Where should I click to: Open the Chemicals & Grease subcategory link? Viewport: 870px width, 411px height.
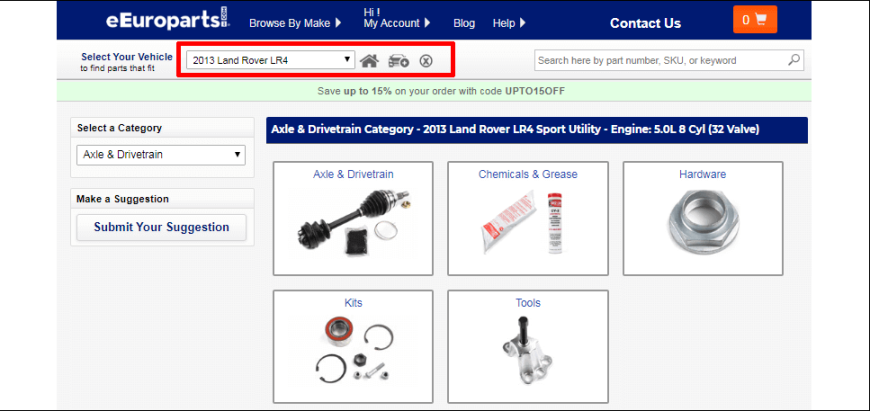528,174
